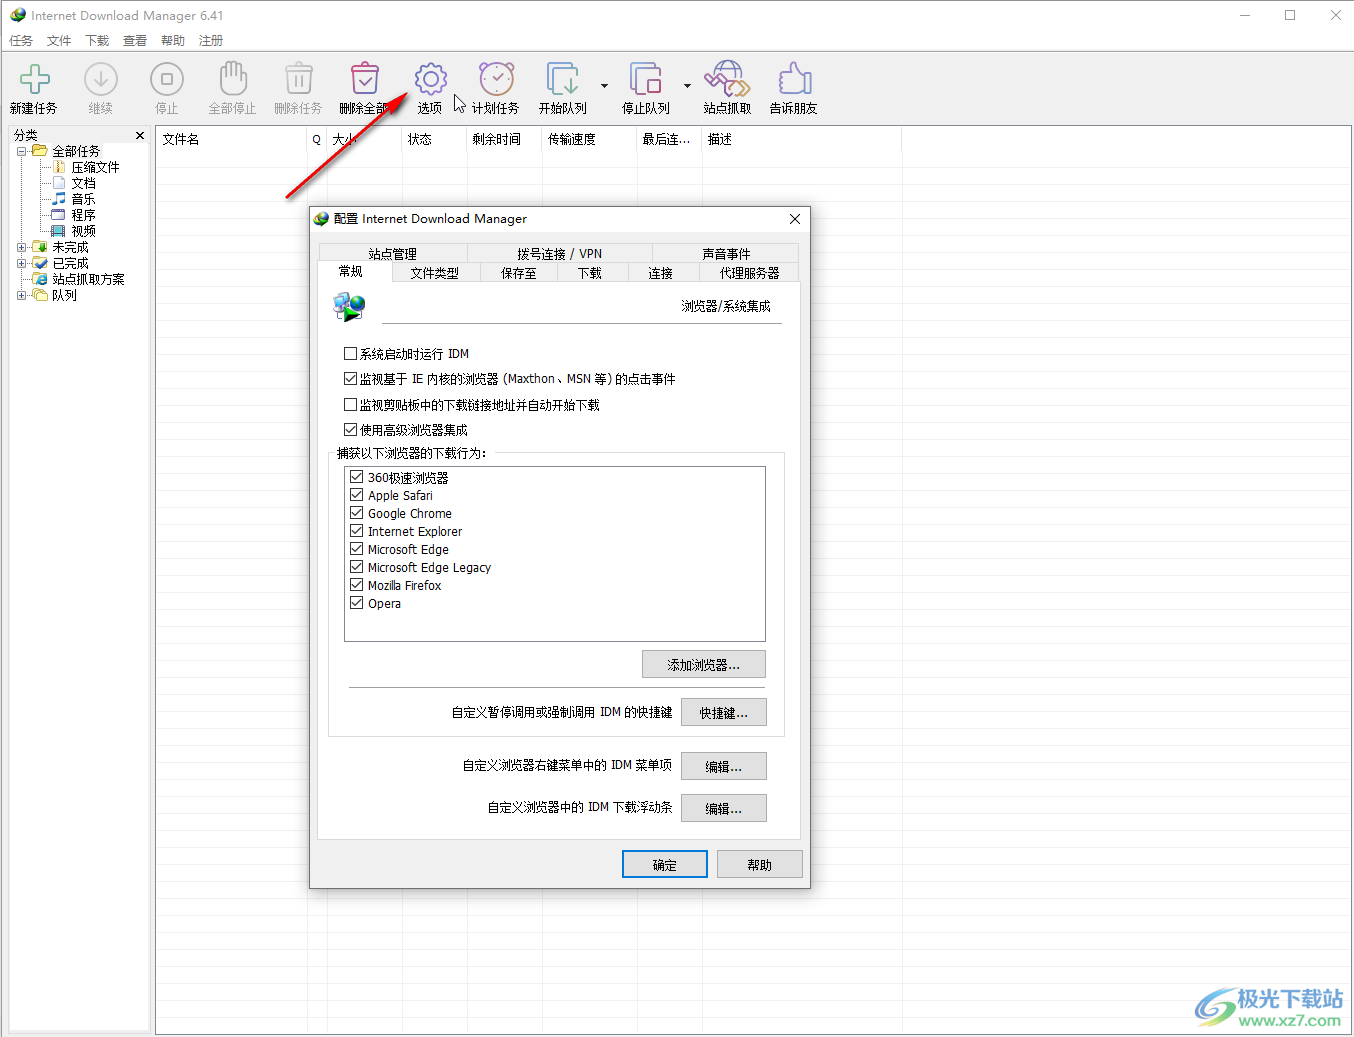
Task: Click 快捷键... button
Action: (724, 712)
